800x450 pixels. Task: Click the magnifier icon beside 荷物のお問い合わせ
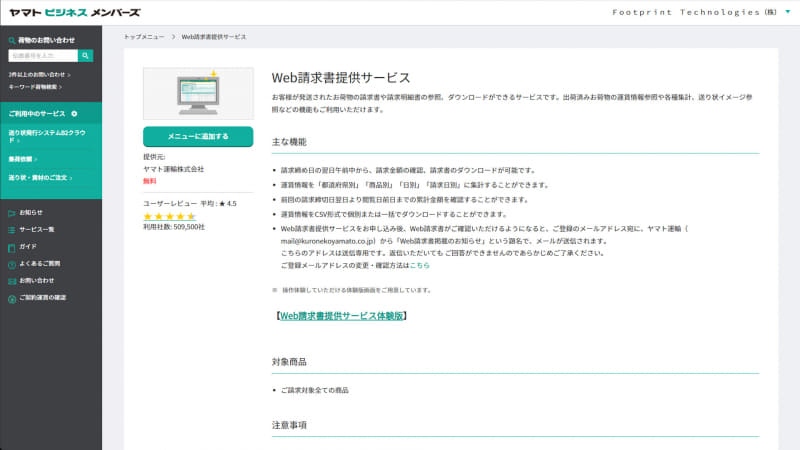(x=12, y=40)
